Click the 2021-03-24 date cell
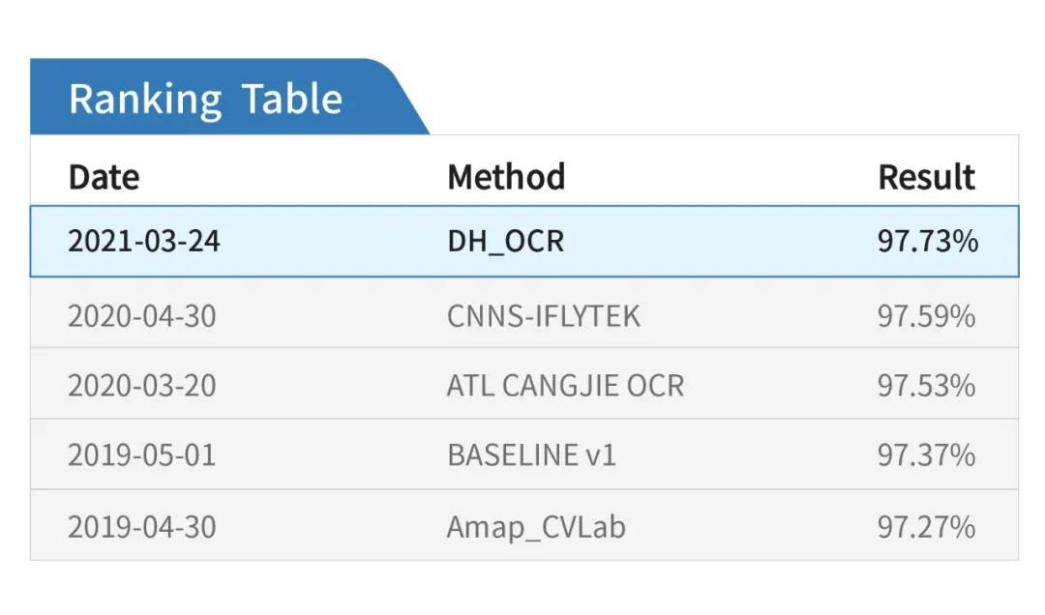Viewport: 1045px width, 615px height. coord(141,241)
